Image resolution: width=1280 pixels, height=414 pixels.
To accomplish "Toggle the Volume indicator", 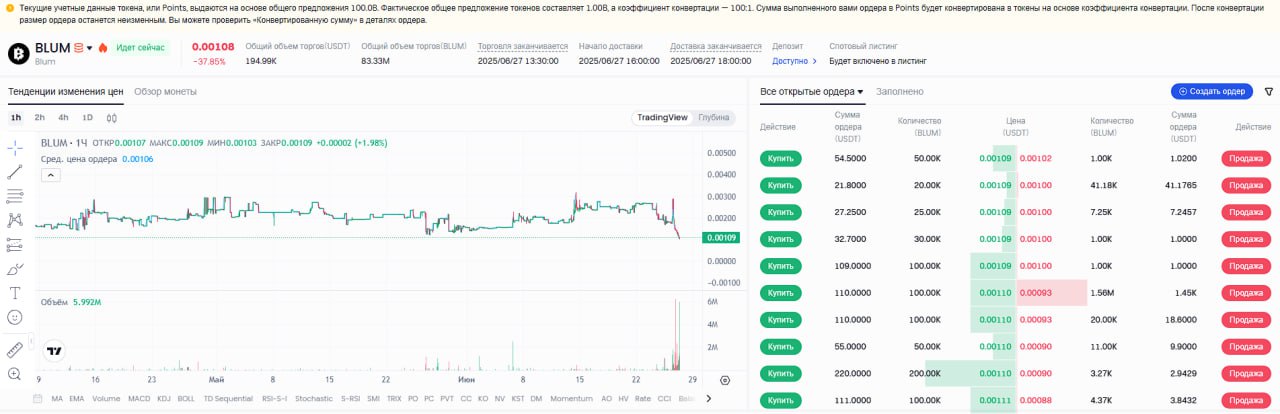I will pos(106,398).
